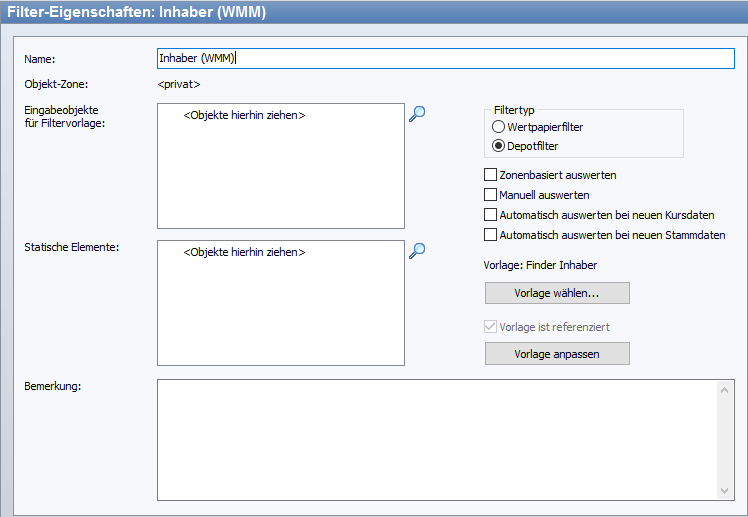Click the Eingabeobjekte für Filtervorlage drop area
This screenshot has width=748, height=517.
(x=281, y=166)
